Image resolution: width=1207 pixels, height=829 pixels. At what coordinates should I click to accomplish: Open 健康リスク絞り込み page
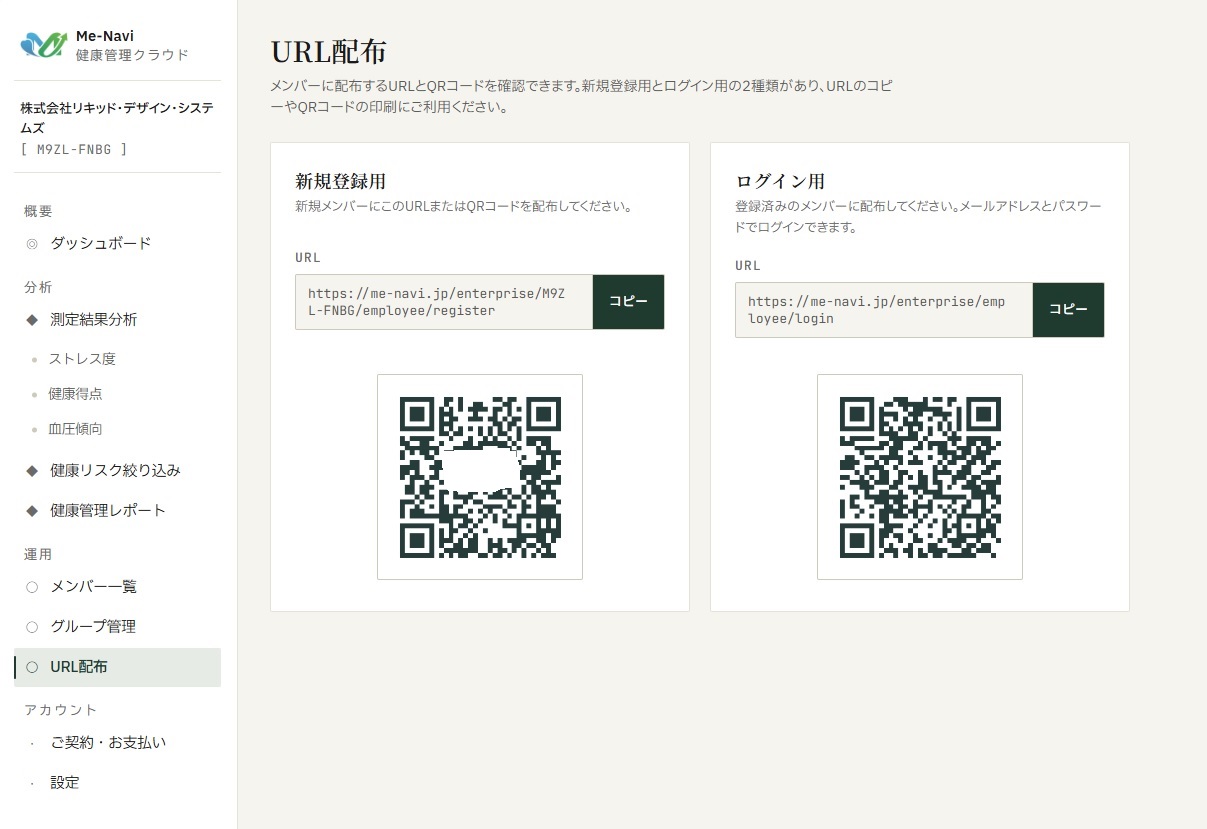[x=117, y=470]
